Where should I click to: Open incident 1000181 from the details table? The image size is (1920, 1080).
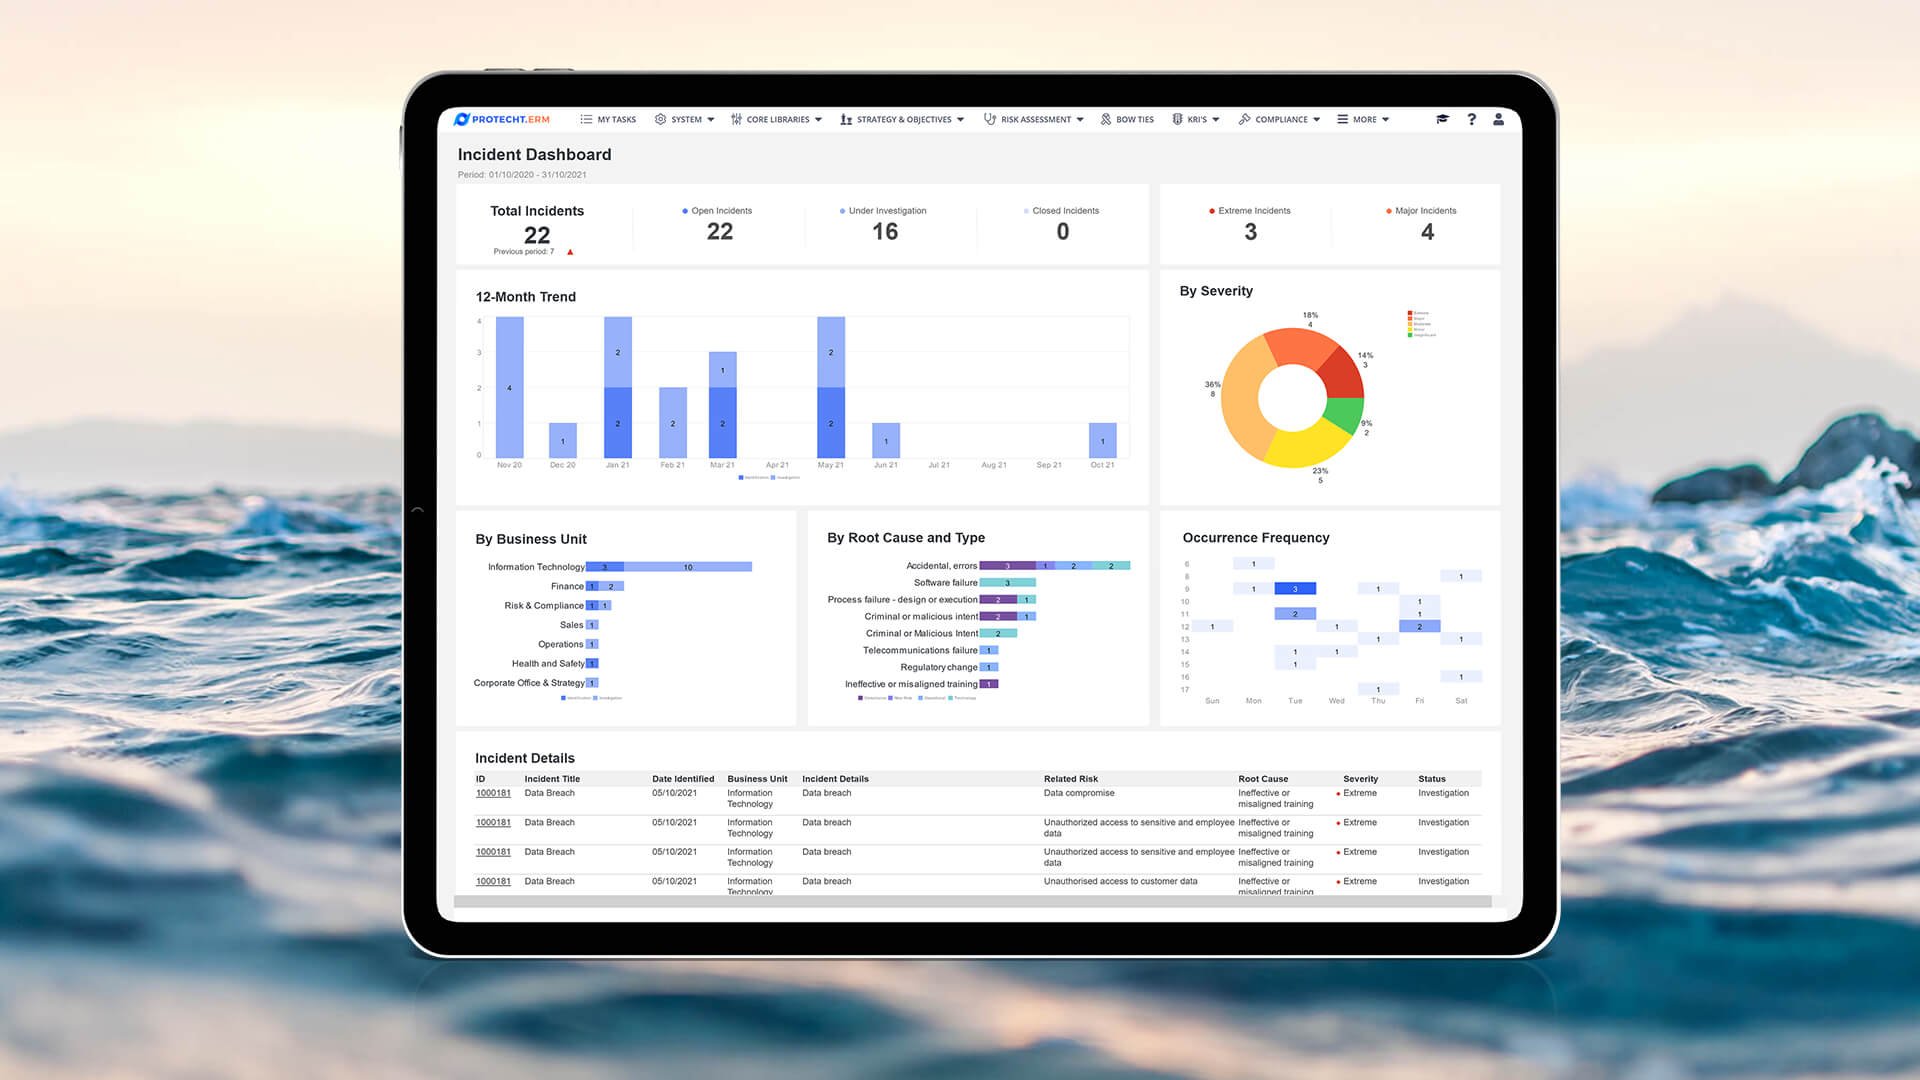(x=492, y=792)
